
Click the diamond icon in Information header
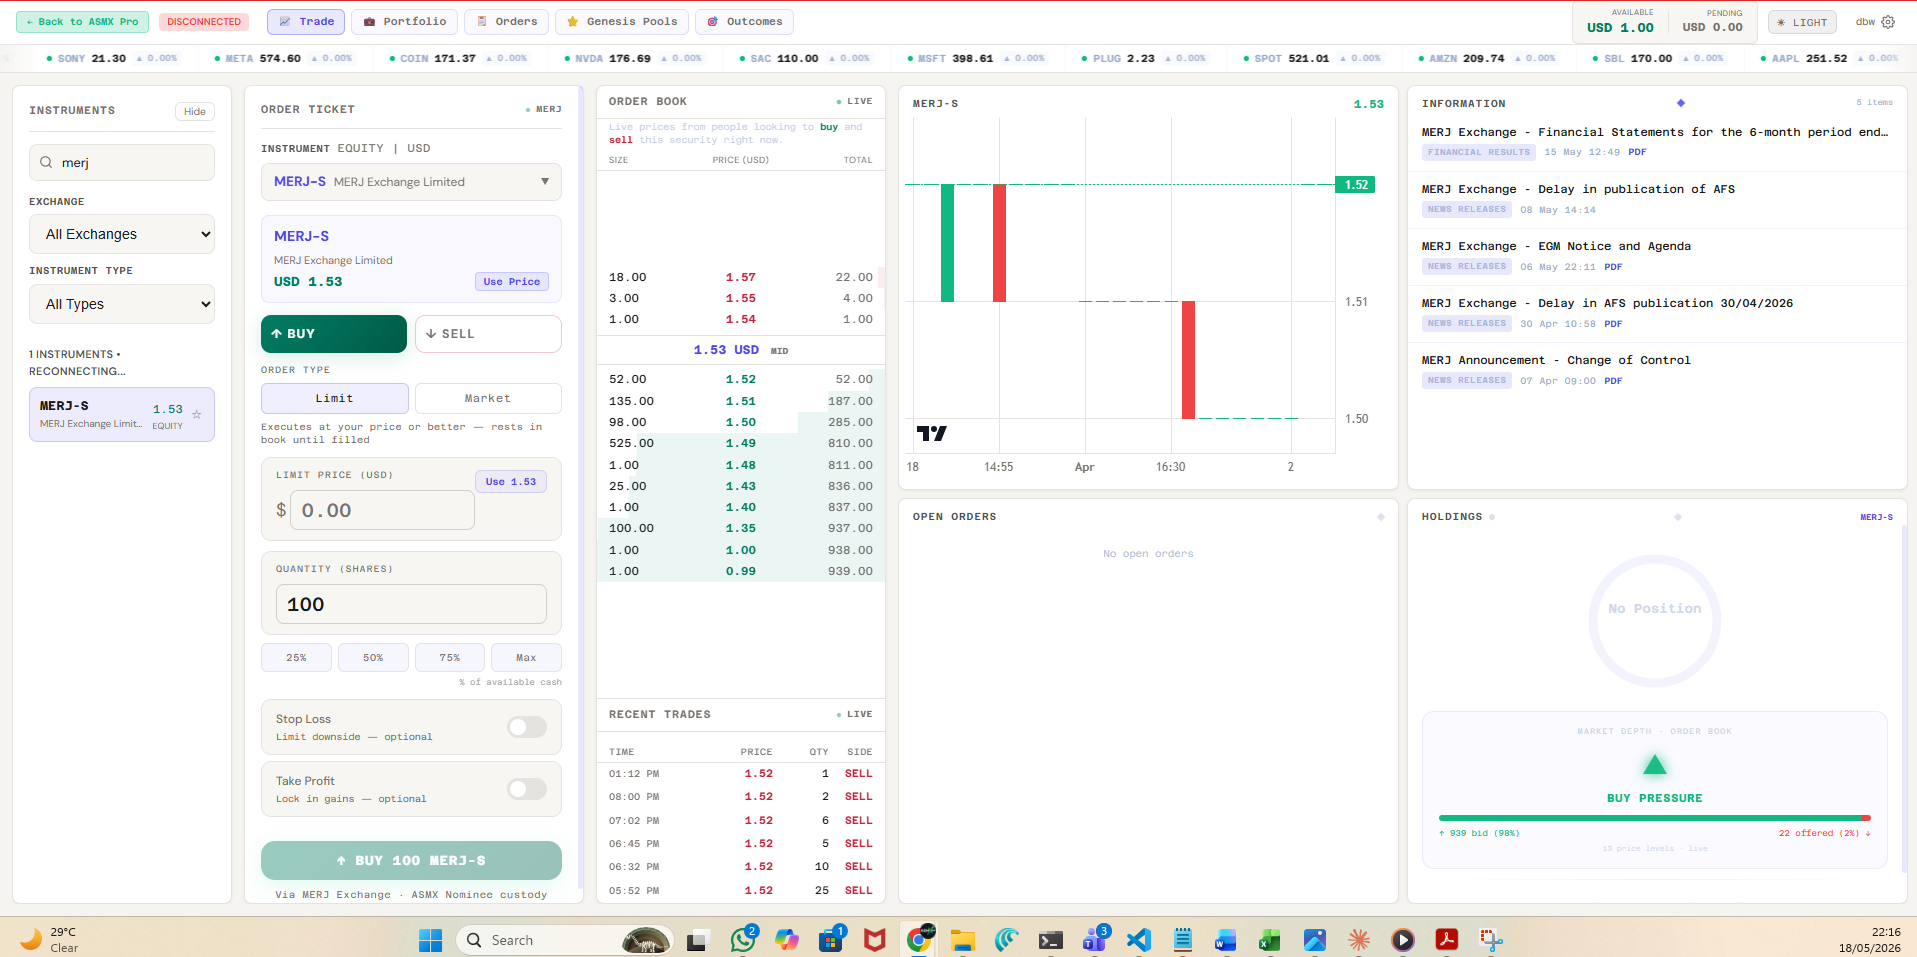coord(1681,103)
